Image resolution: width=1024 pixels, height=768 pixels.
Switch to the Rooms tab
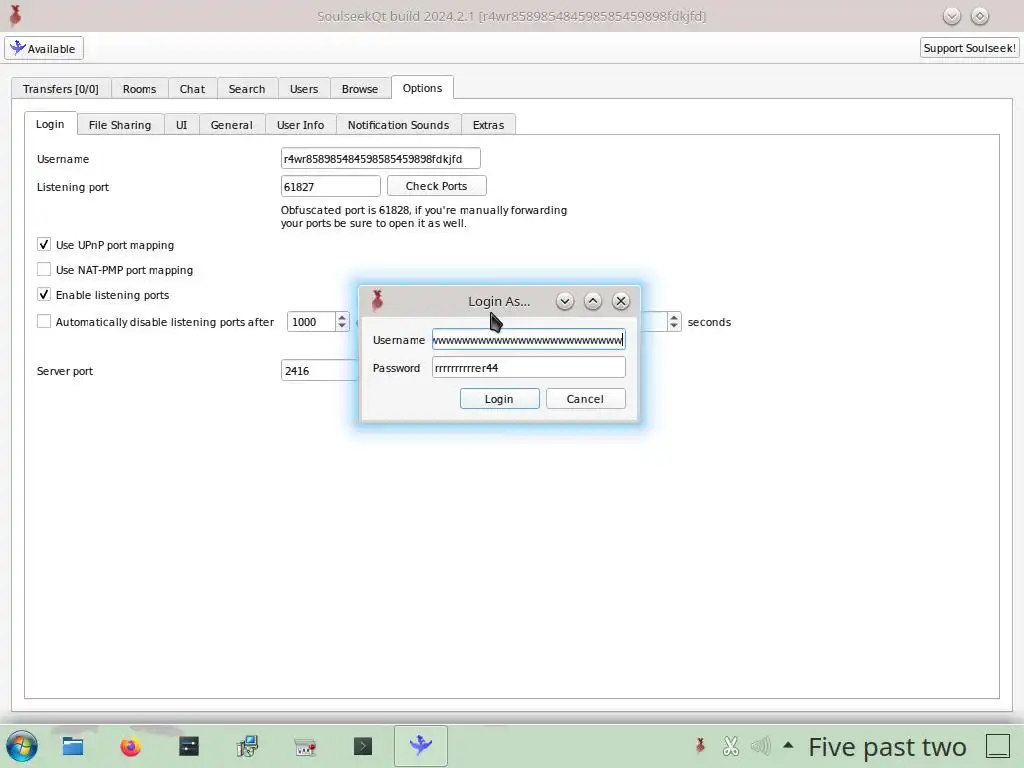click(x=140, y=89)
